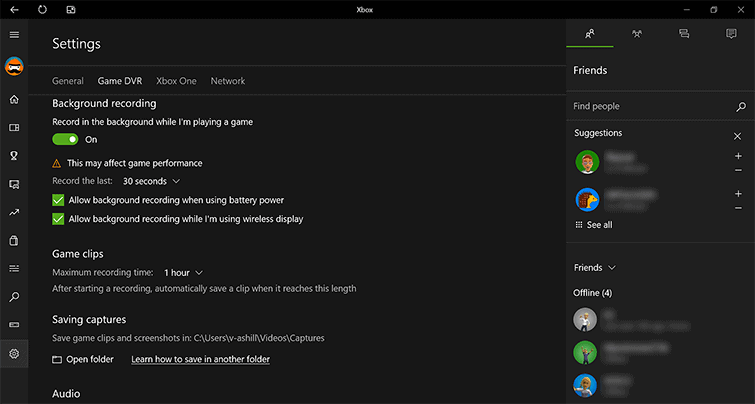Open My games sidebar icon
Viewport: 755px width, 404px height.
coord(14,128)
